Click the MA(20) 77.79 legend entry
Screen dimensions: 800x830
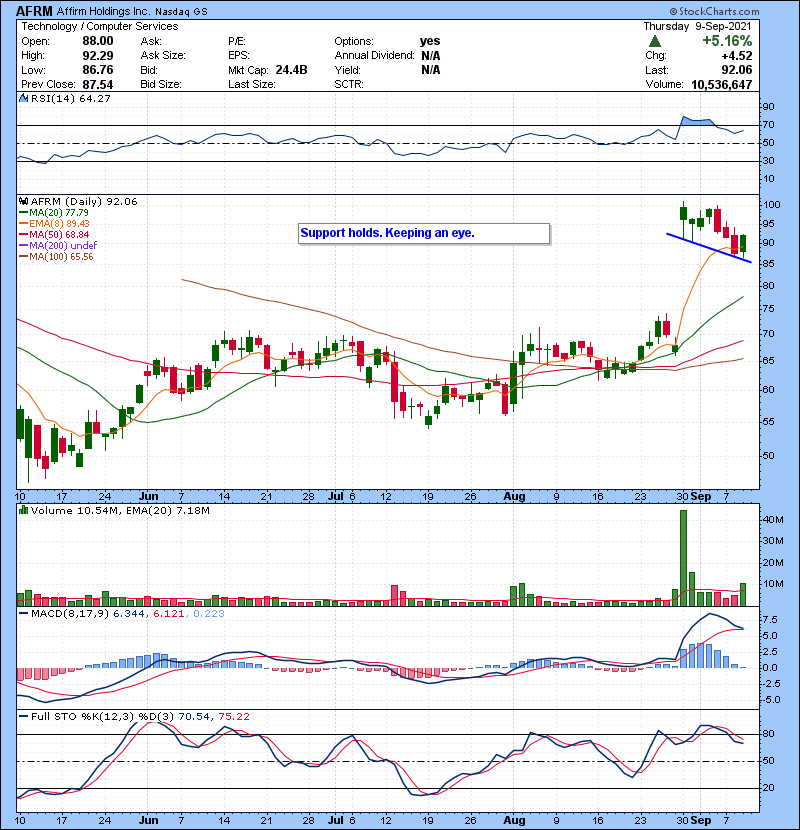coord(55,213)
